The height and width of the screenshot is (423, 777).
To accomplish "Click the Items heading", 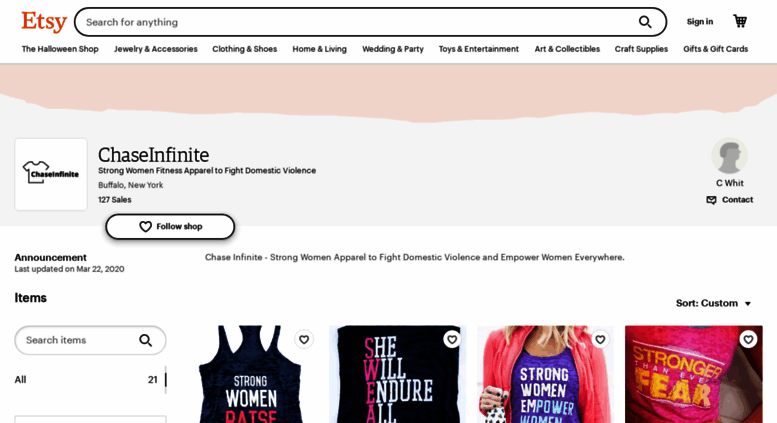I will 30,298.
